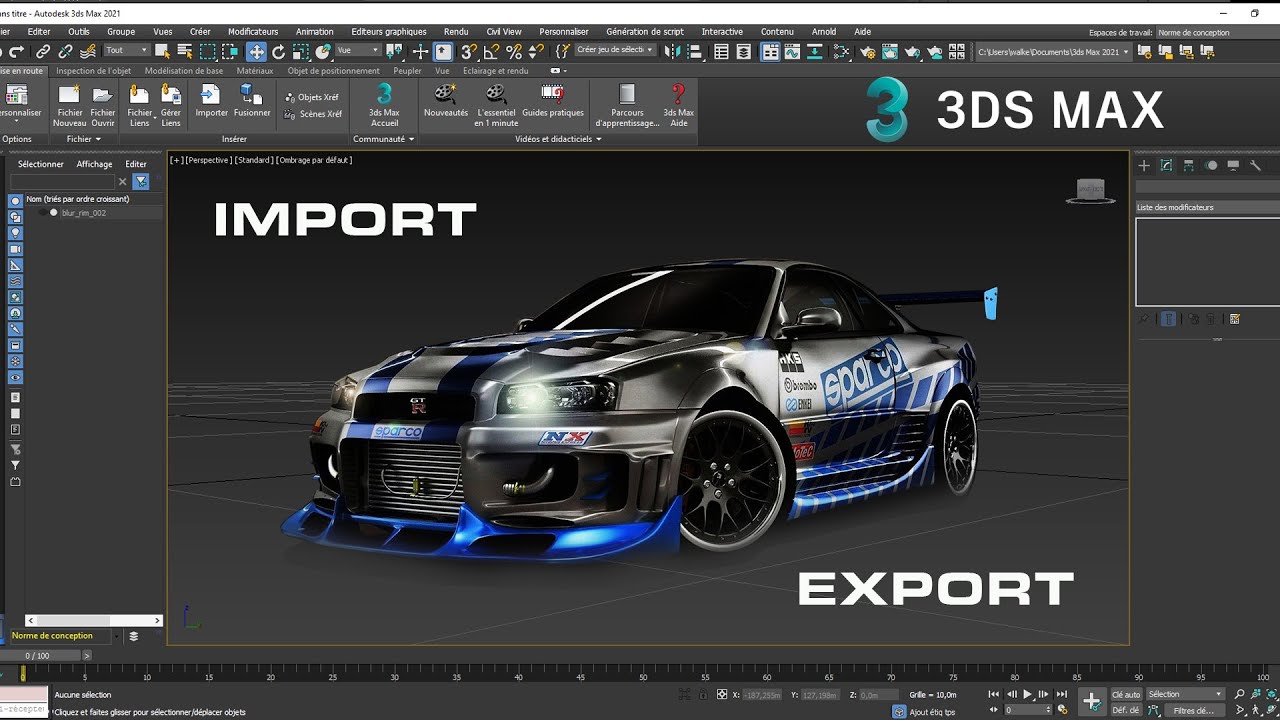Screen dimensions: 1280x720
Task: Select the Move transform tool
Action: tap(256, 51)
